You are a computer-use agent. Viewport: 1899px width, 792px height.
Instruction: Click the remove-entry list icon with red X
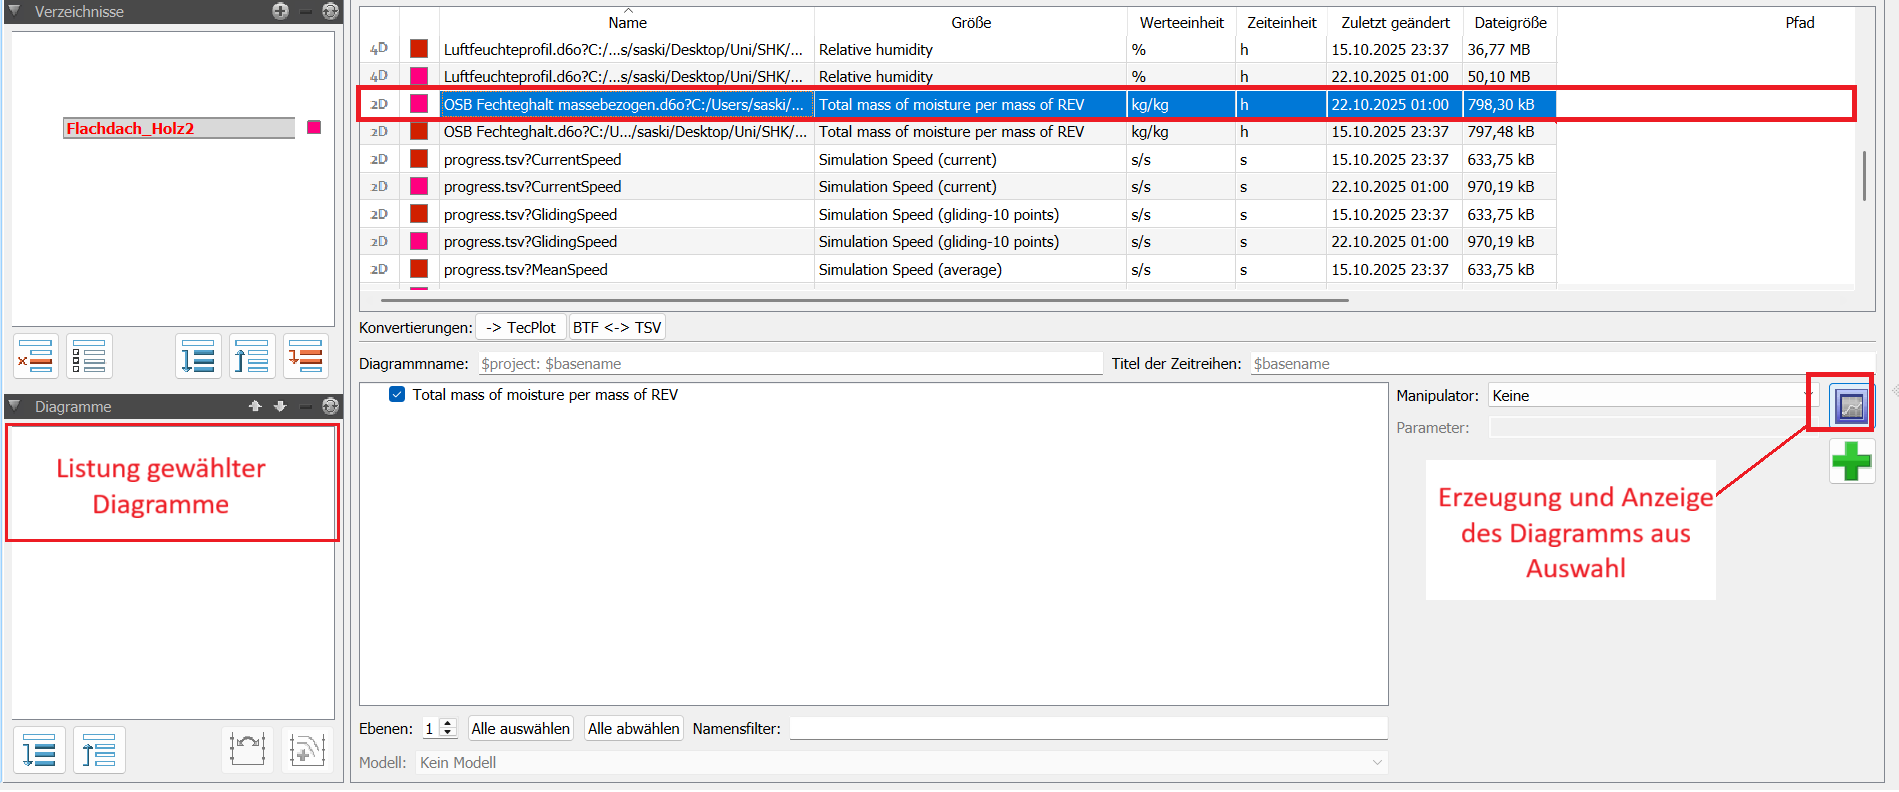pyautogui.click(x=36, y=356)
